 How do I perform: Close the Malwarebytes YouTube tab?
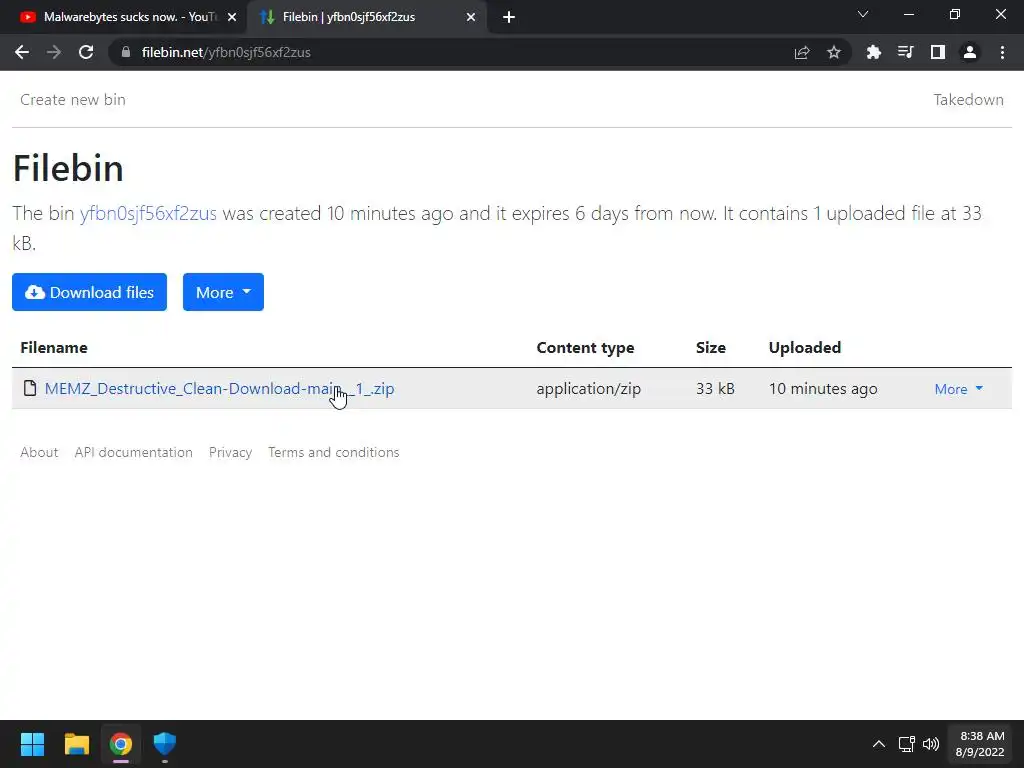(232, 17)
